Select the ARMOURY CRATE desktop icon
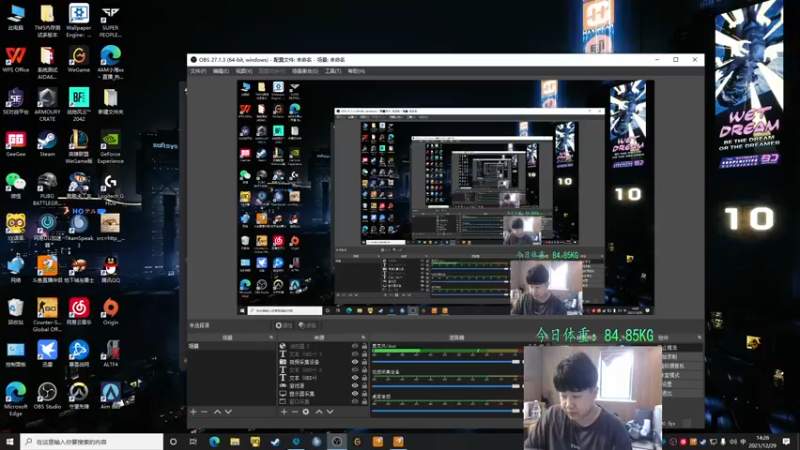The image size is (800, 450). point(47,105)
